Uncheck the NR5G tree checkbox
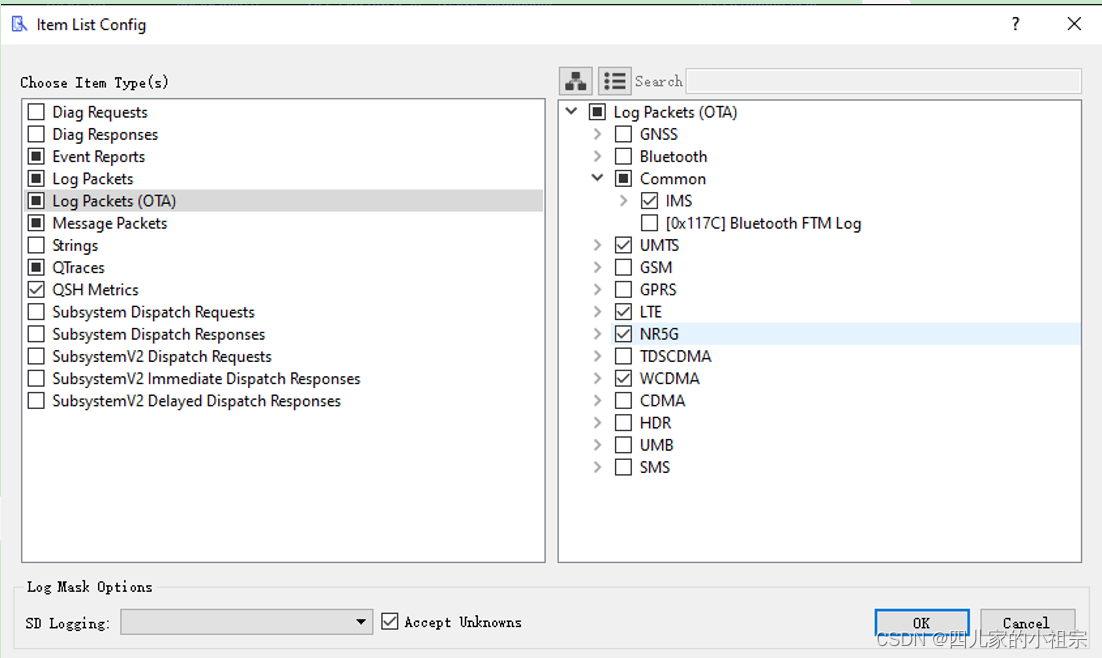1102x658 pixels. [623, 333]
